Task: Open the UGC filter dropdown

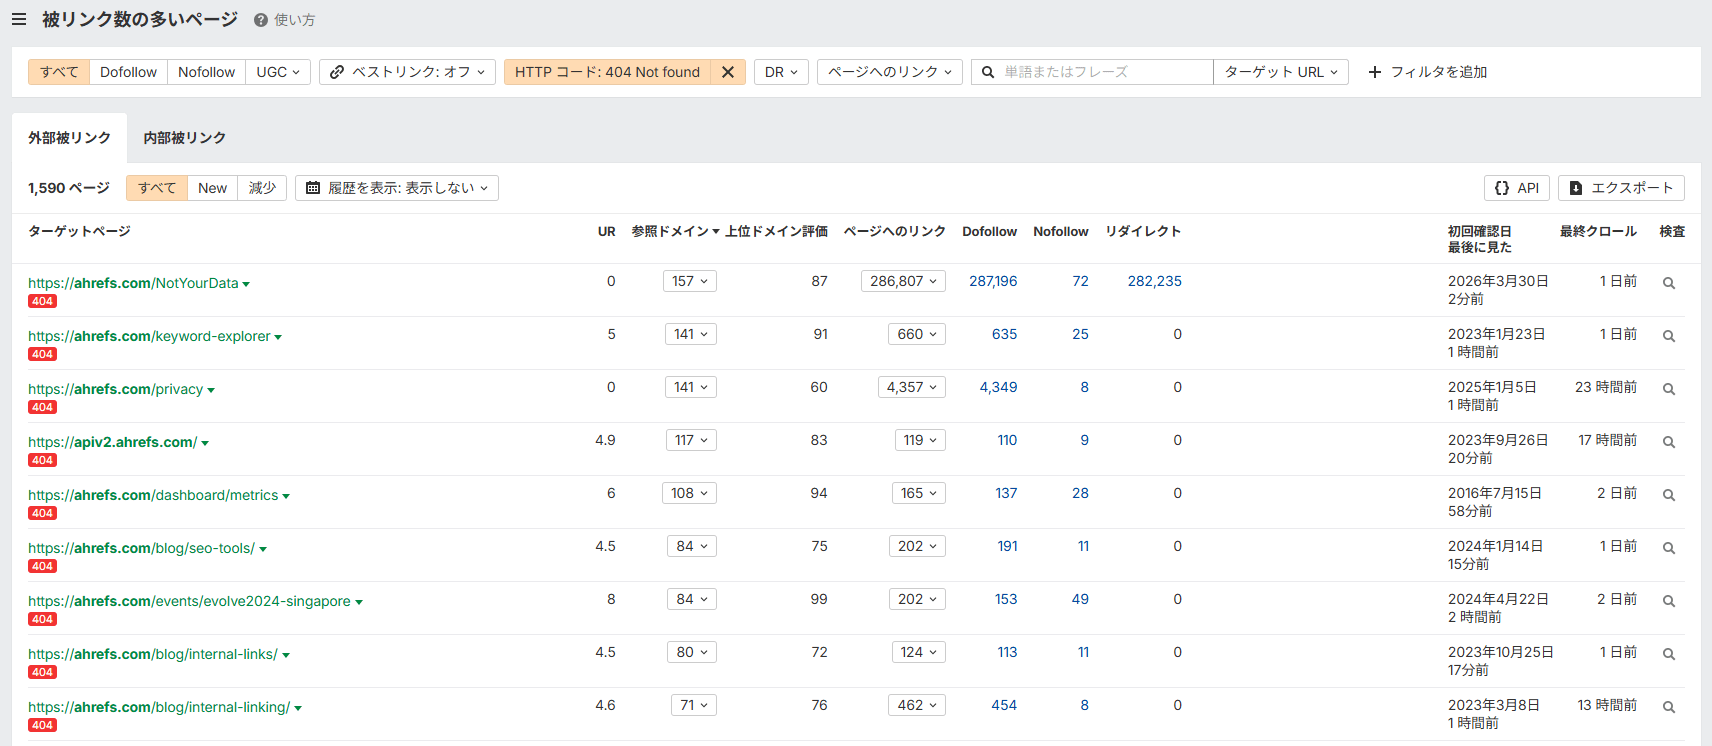Action: (278, 72)
